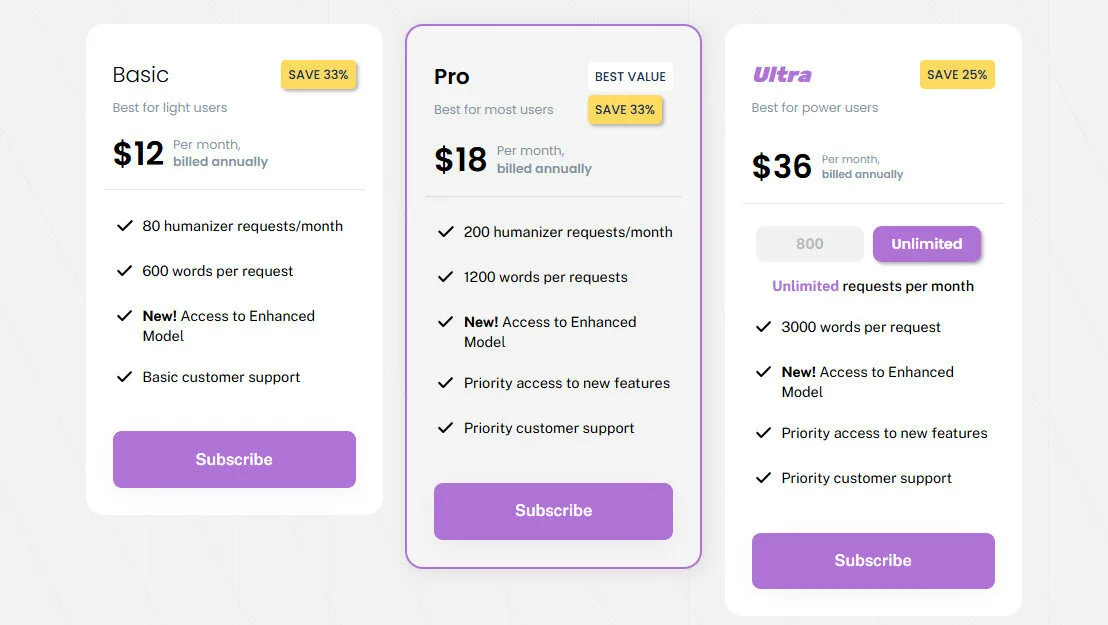Image resolution: width=1108 pixels, height=625 pixels.
Task: Select the "Unlimited" requests option
Action: (x=927, y=243)
